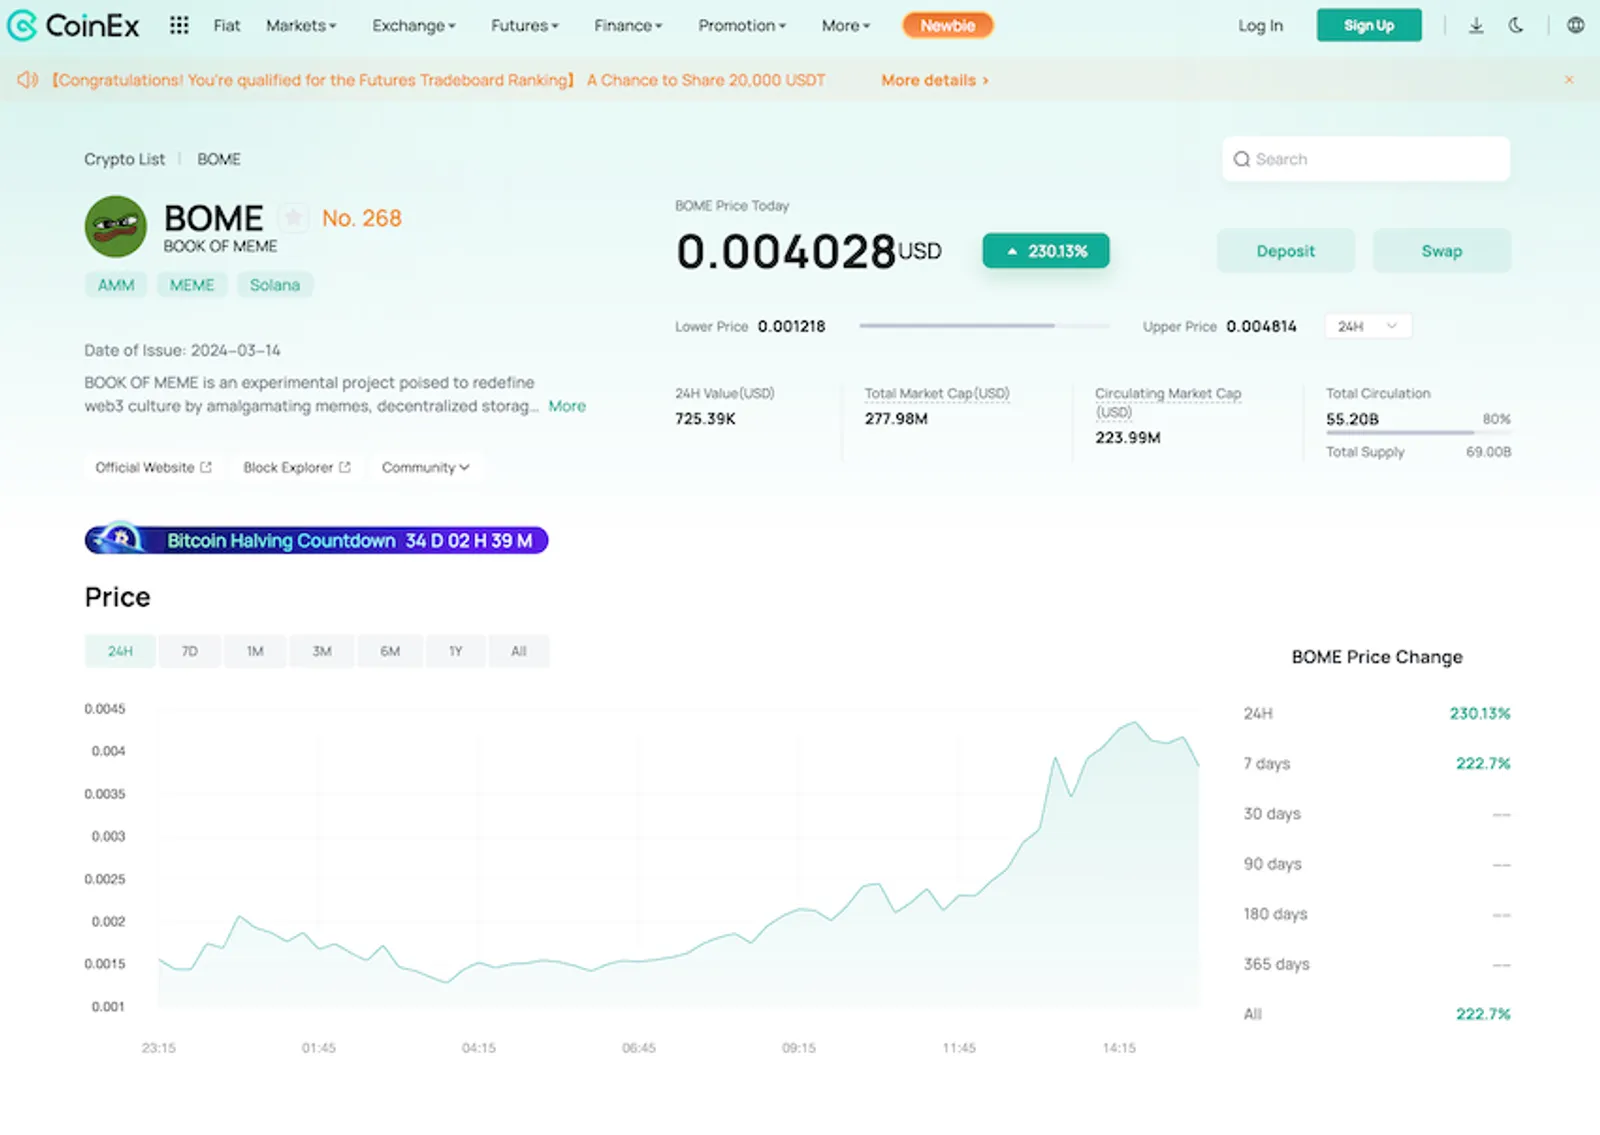Click the lower-upper price range bar
The width and height of the screenshot is (1600, 1135).
tap(984, 326)
